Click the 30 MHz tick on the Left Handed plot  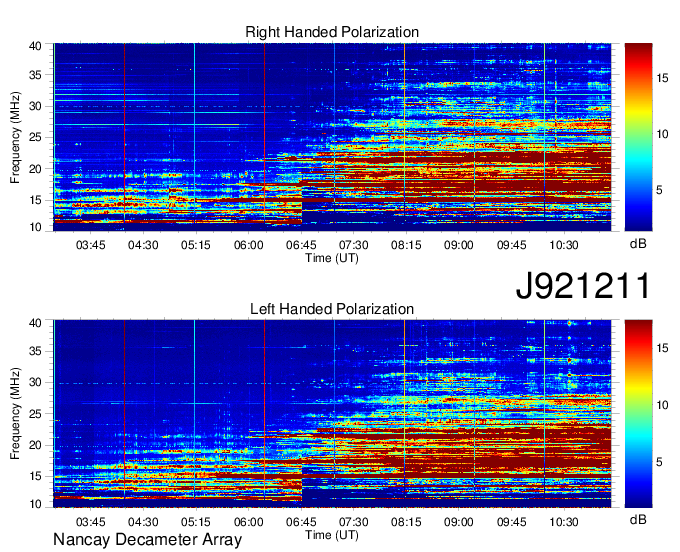click(x=35, y=382)
